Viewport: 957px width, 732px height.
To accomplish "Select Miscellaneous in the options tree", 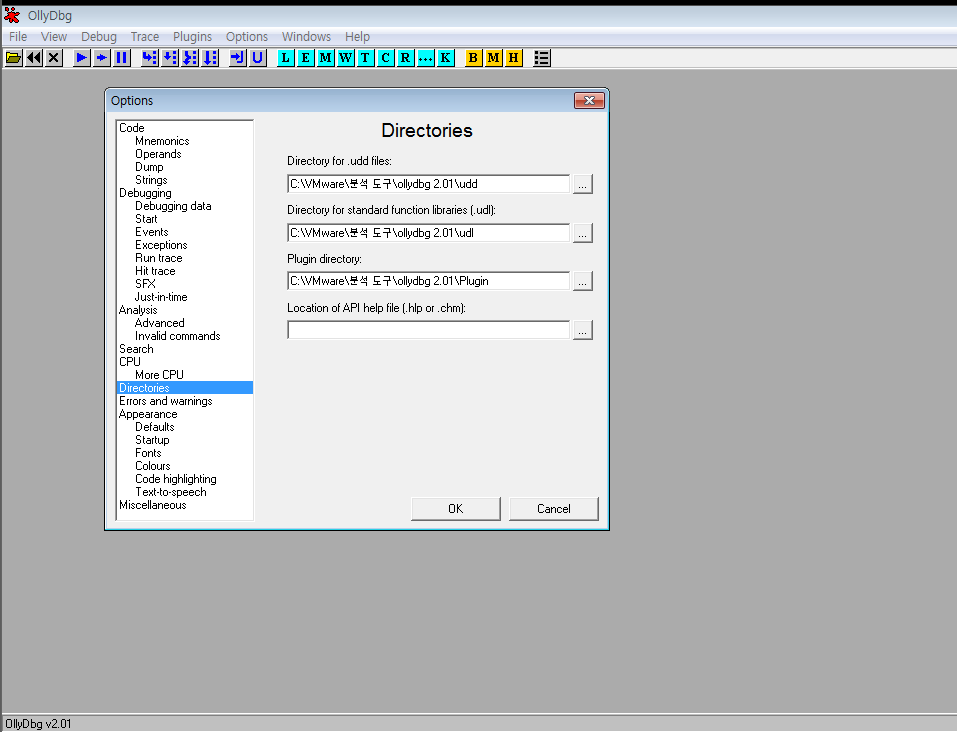I will pos(153,505).
